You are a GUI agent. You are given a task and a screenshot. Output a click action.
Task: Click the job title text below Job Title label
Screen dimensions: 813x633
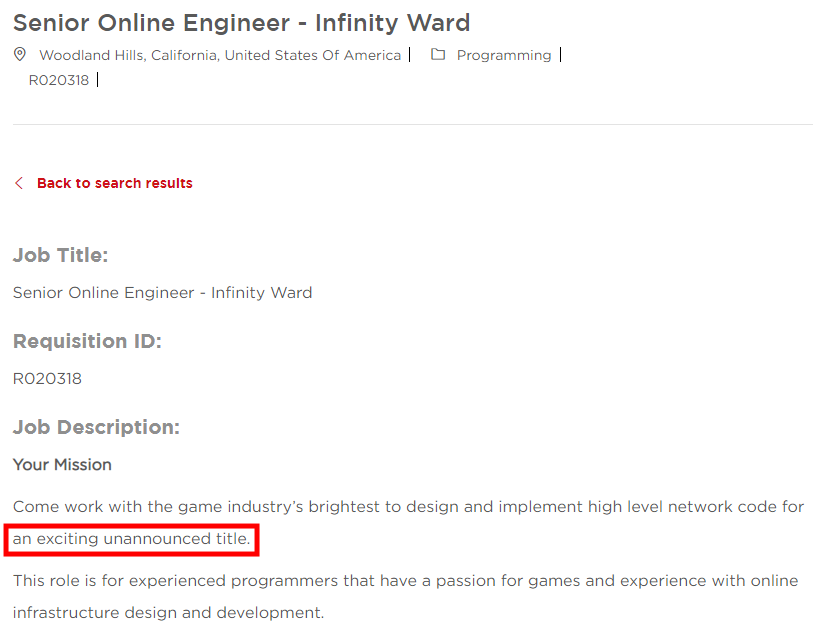pyautogui.click(x=162, y=292)
